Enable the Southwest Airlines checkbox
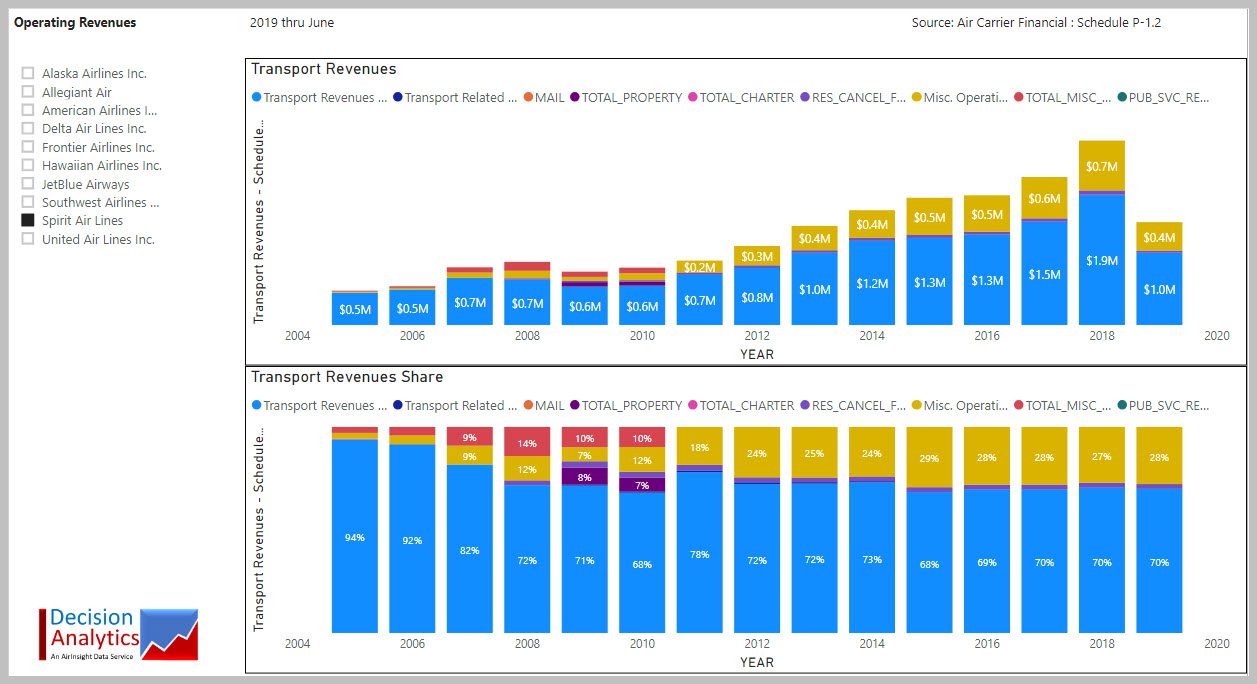 point(28,202)
